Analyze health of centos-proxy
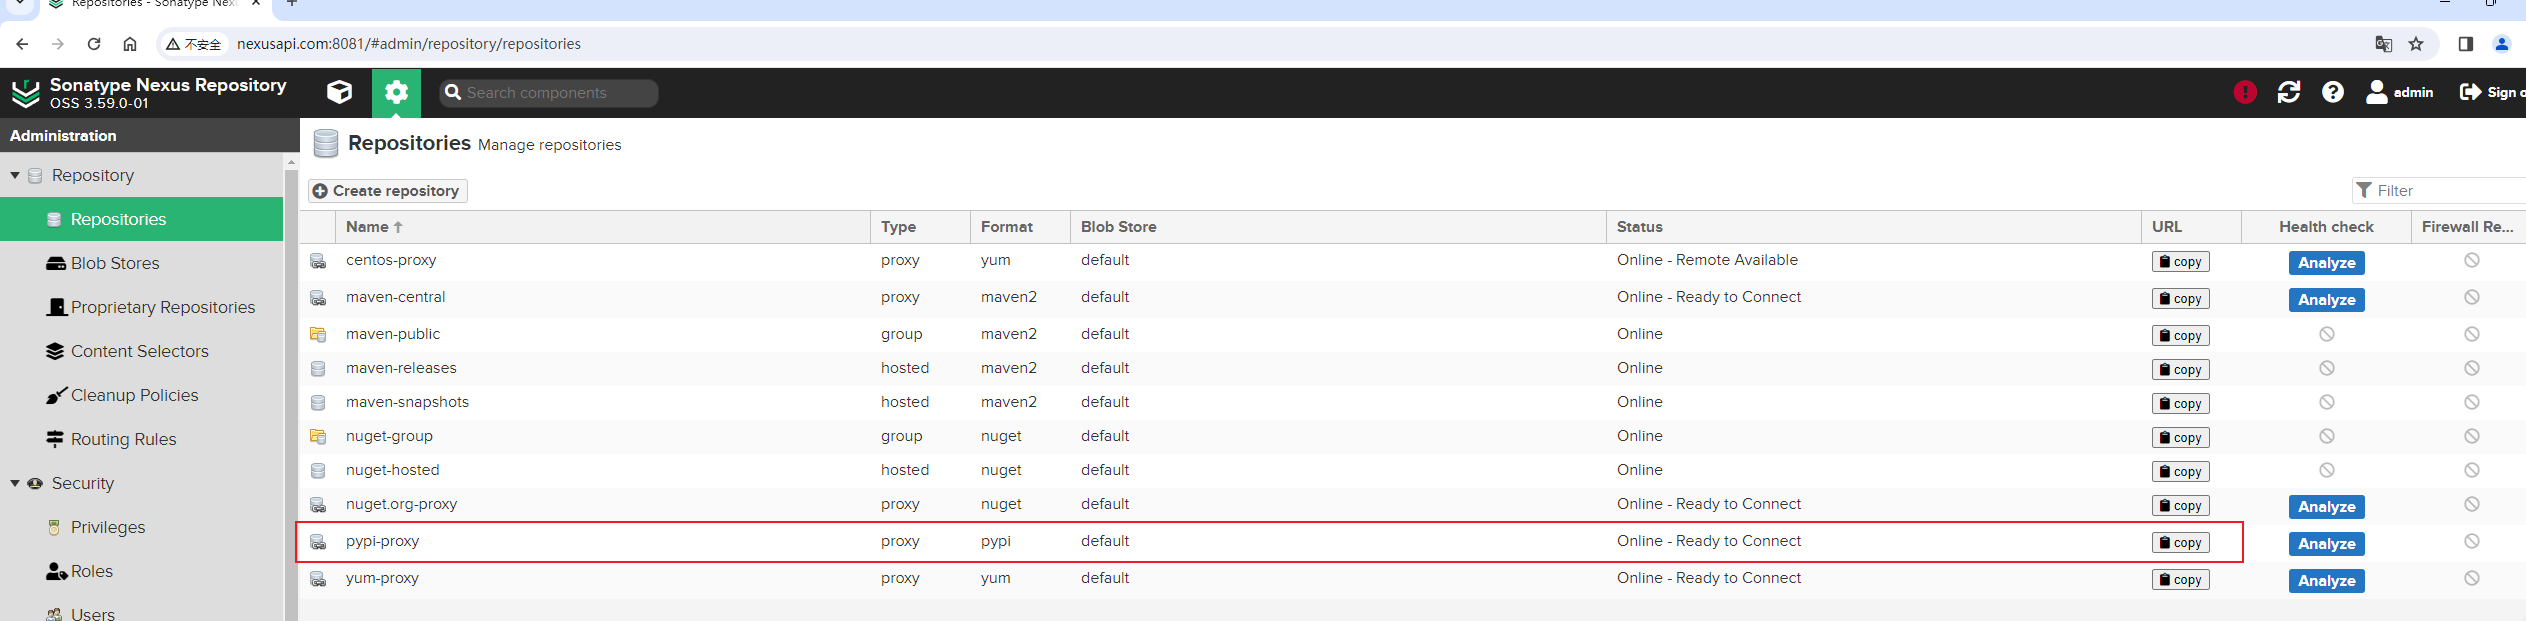This screenshot has width=2526, height=621. 2326,263
